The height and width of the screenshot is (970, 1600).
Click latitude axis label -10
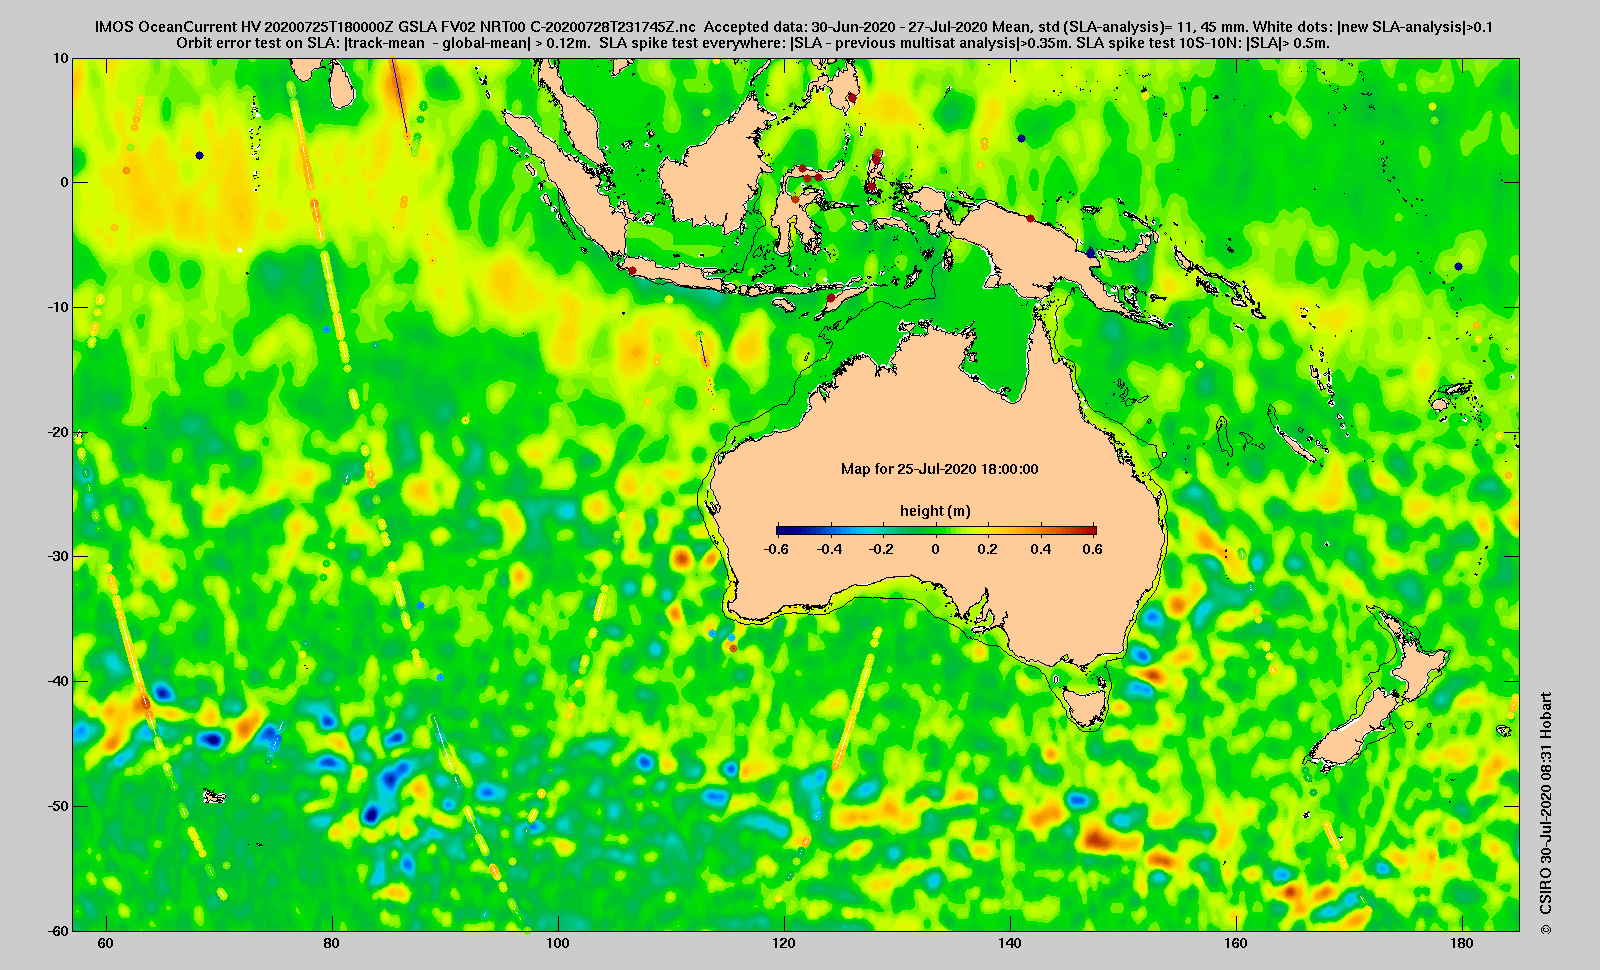59,307
